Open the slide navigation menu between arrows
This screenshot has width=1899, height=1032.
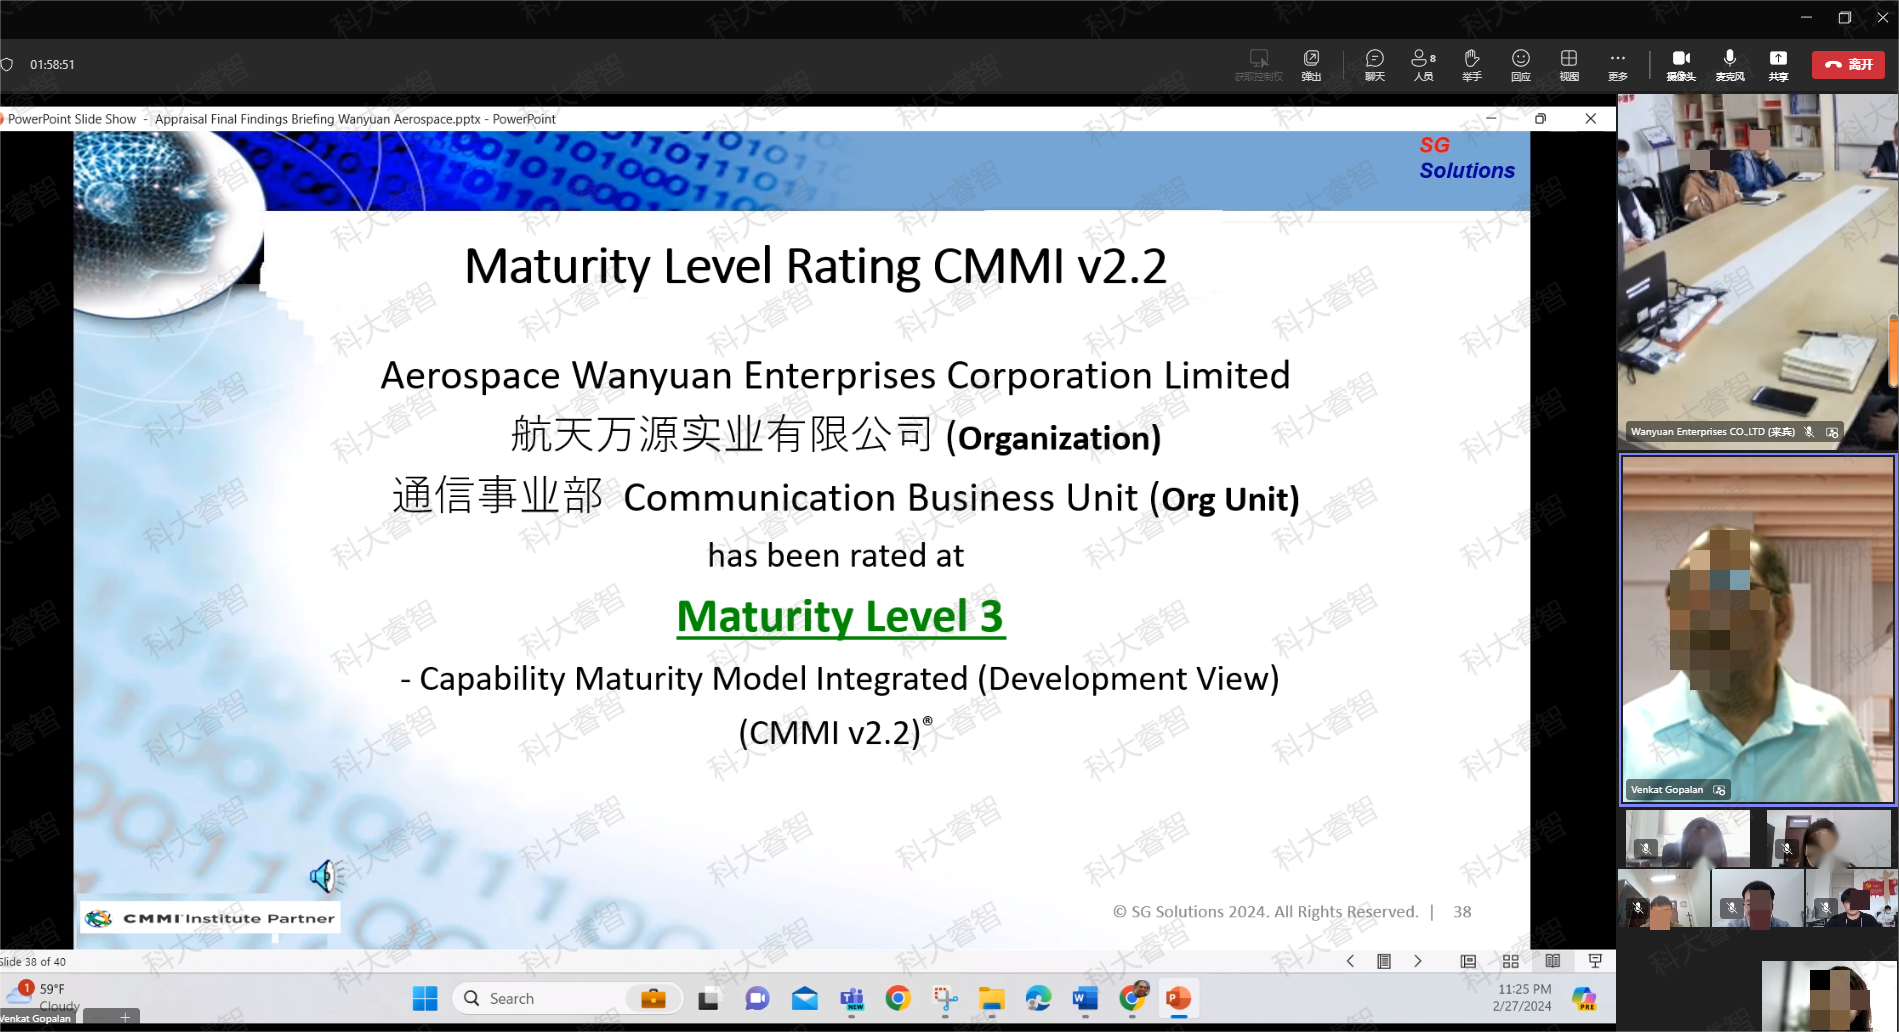tap(1384, 961)
